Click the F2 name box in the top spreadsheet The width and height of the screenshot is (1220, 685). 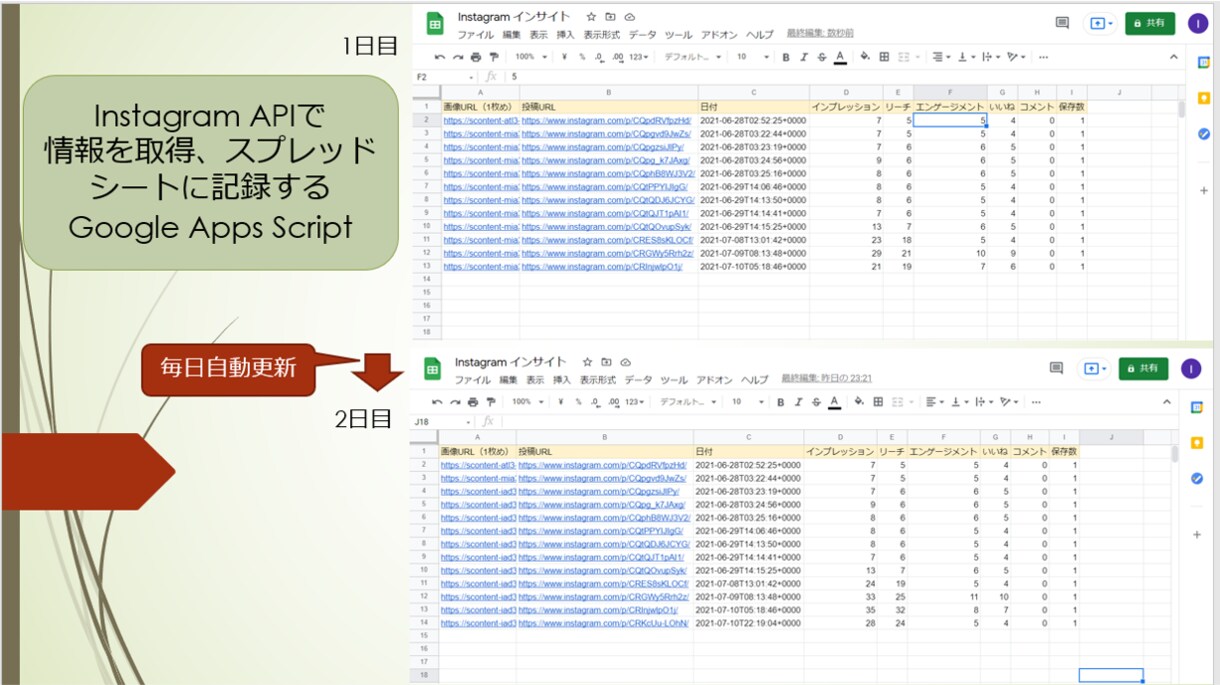[x=445, y=76]
